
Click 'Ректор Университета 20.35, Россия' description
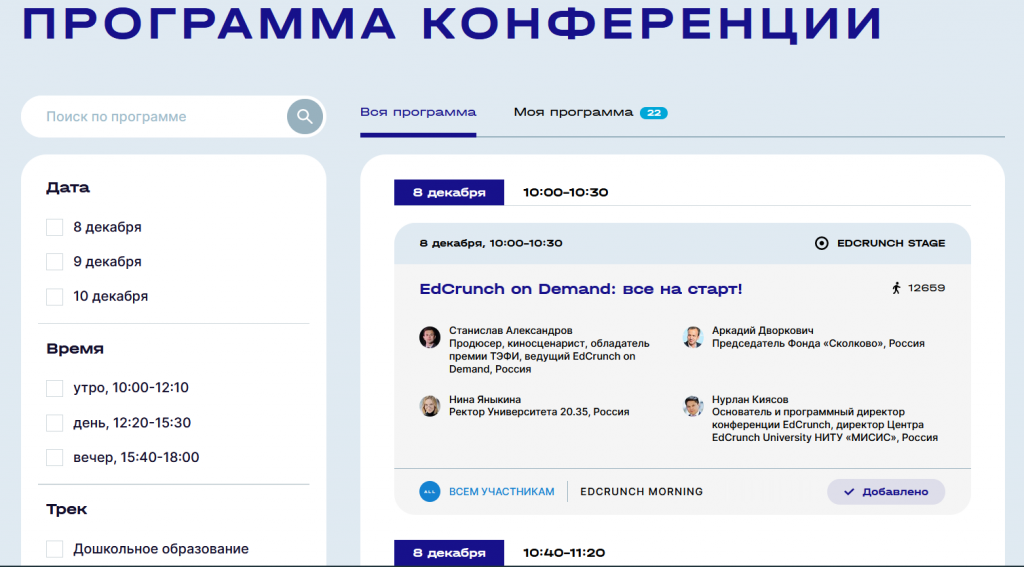tap(539, 412)
